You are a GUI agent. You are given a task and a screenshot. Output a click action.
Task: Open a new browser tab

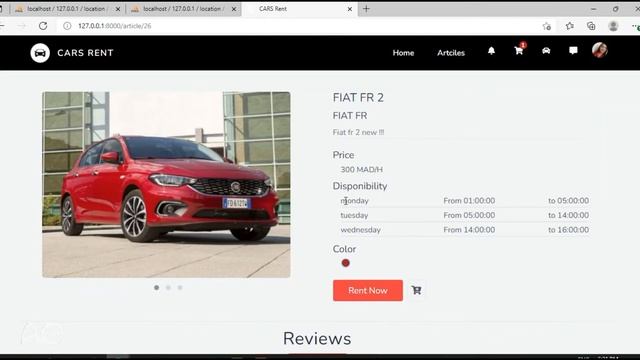(x=366, y=9)
